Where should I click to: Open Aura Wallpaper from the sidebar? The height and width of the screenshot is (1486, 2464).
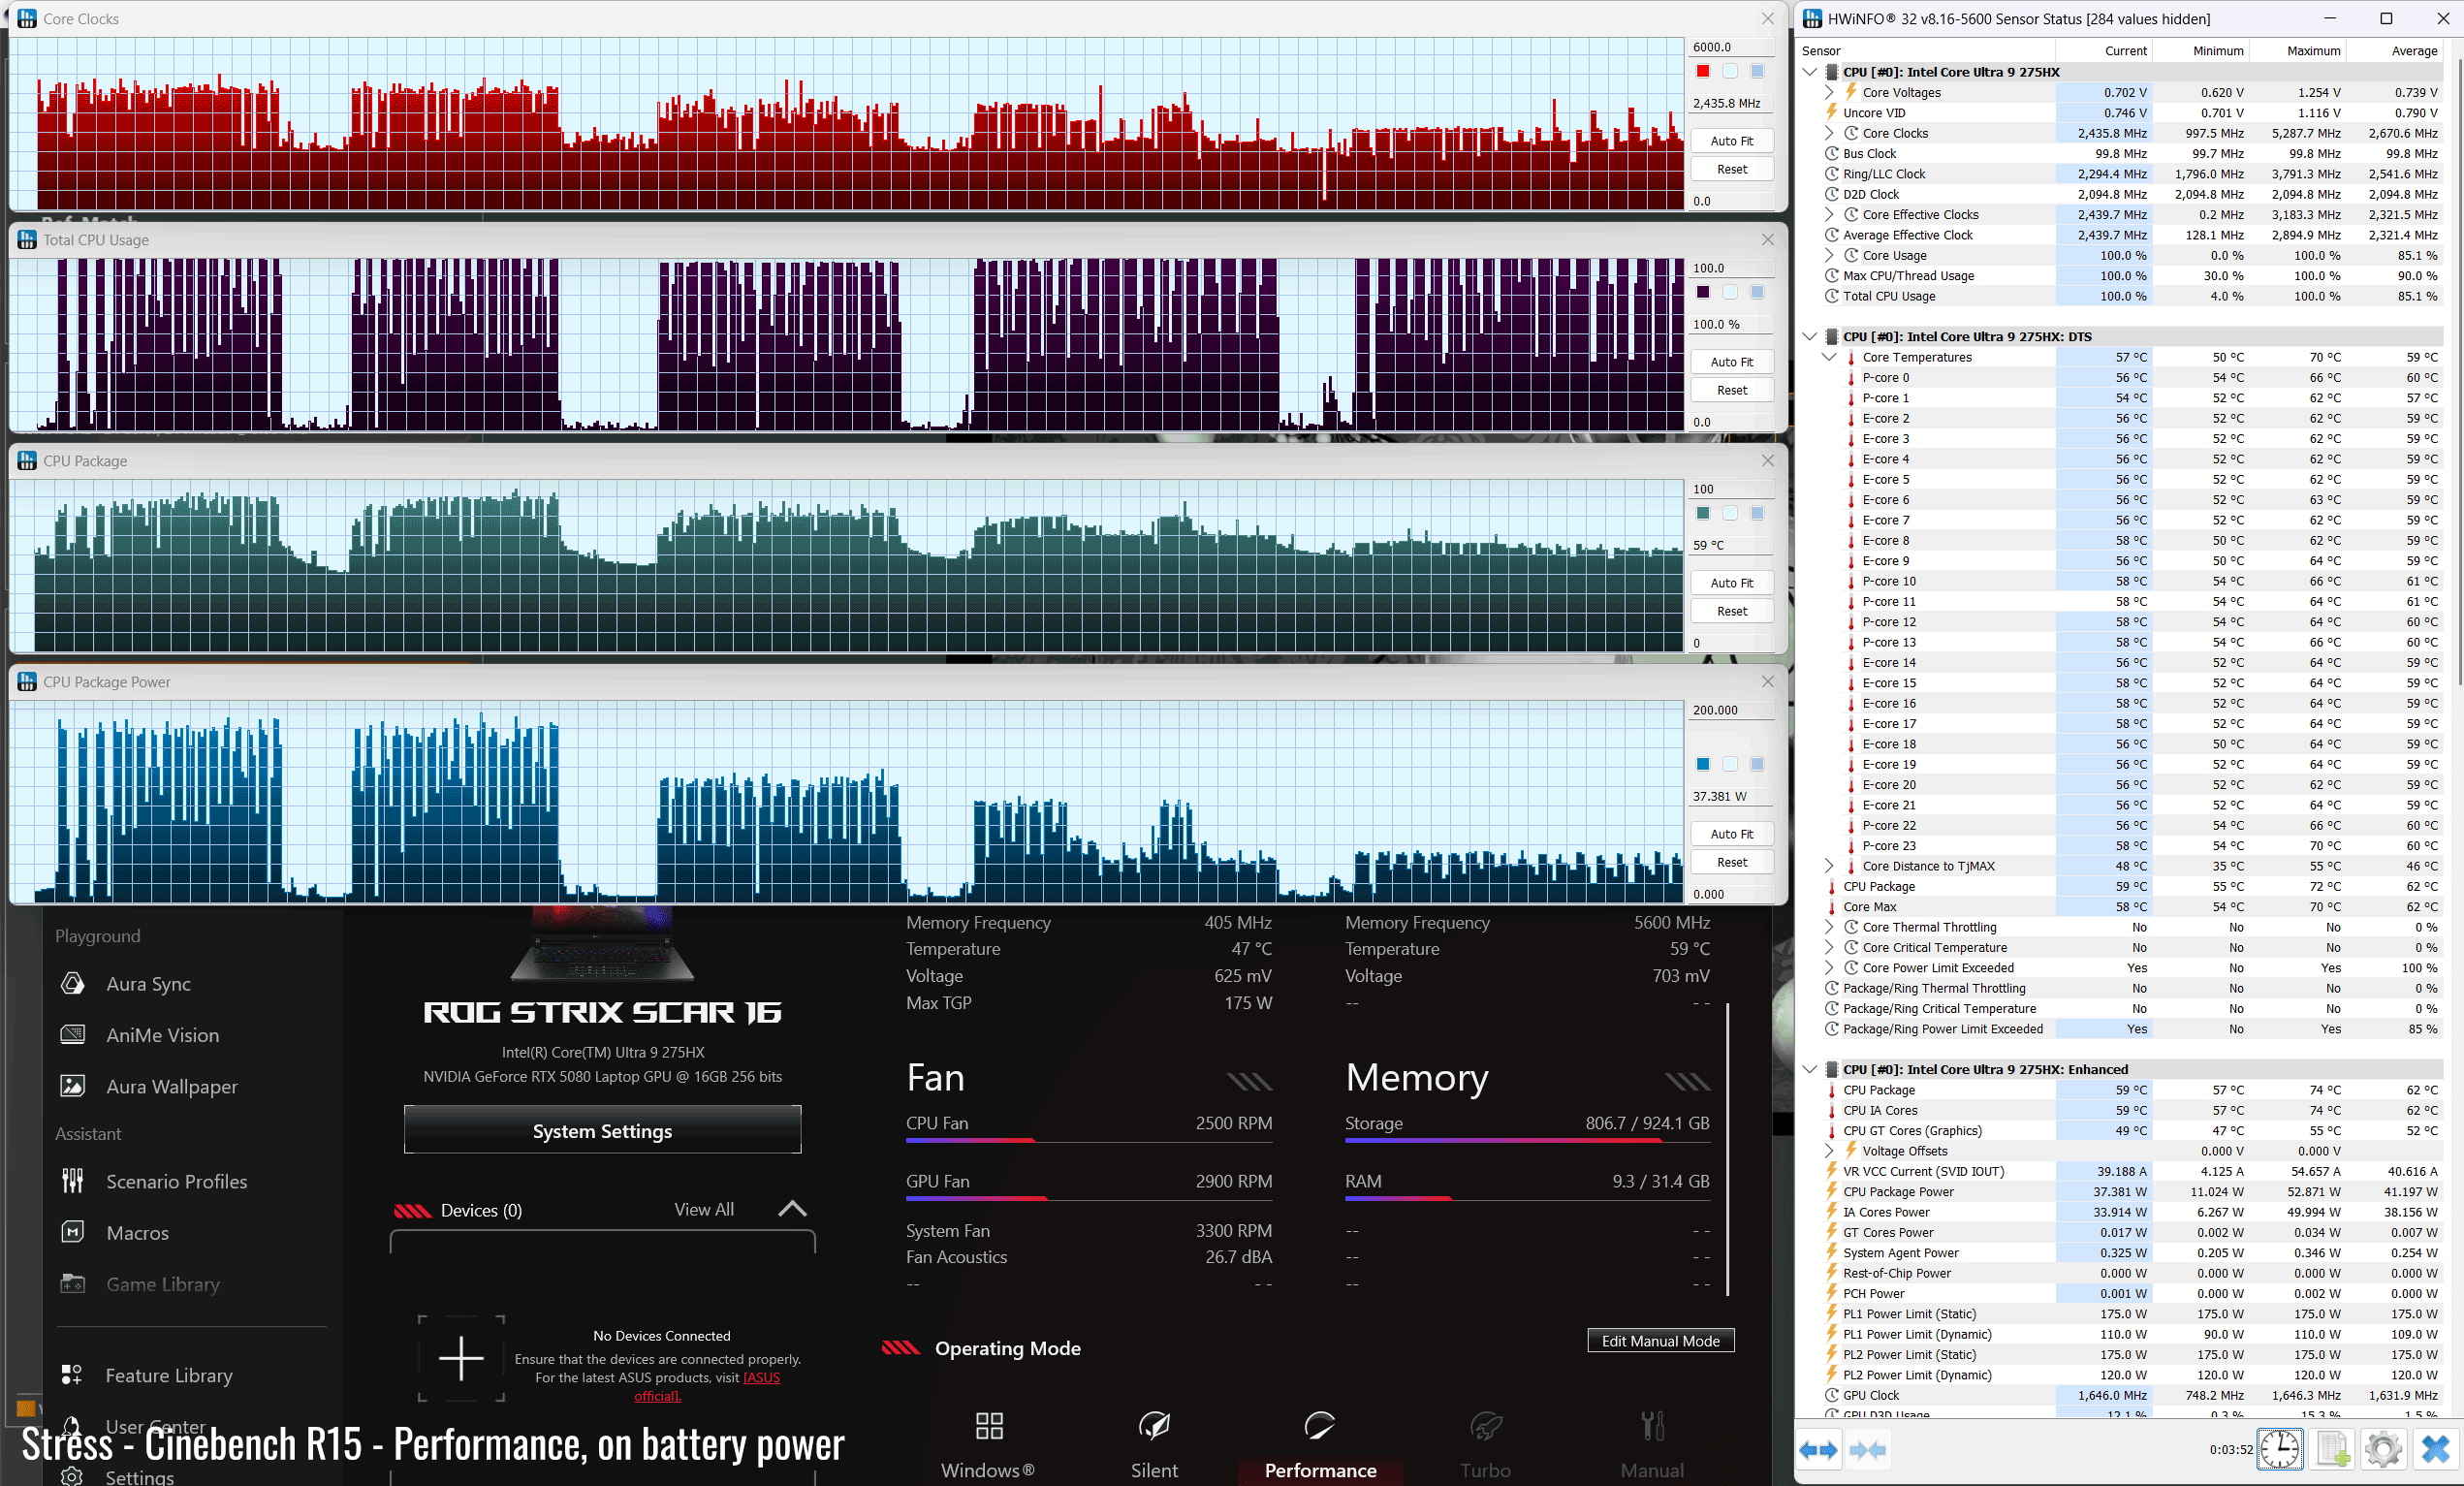[172, 1087]
